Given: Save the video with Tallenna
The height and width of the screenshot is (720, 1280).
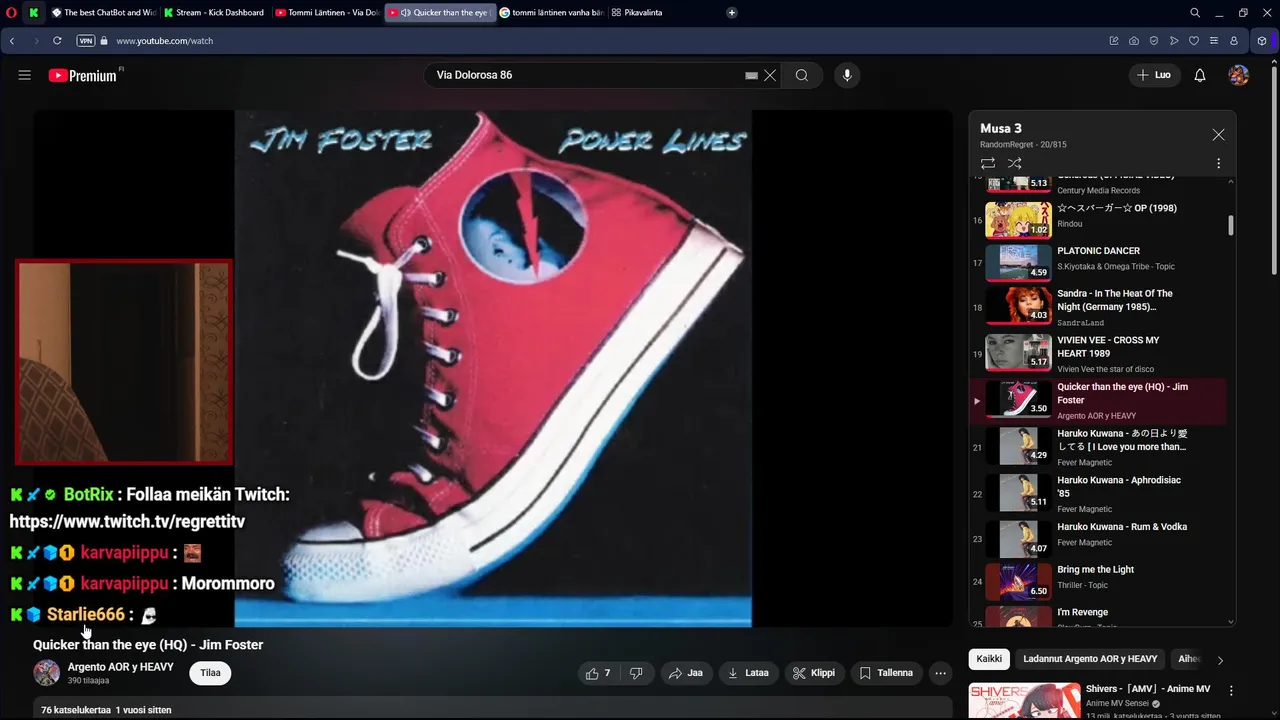Looking at the screenshot, I should pyautogui.click(x=887, y=673).
